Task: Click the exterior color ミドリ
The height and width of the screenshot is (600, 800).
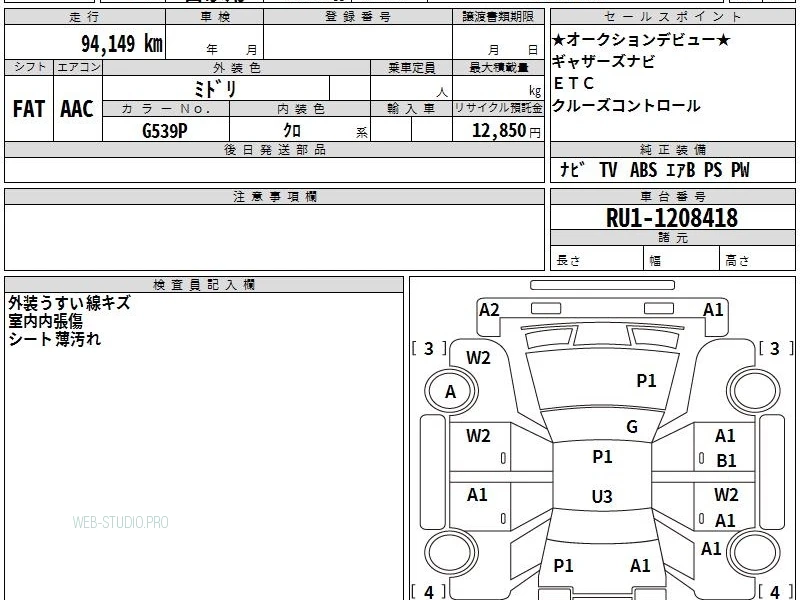Action: pyautogui.click(x=215, y=88)
